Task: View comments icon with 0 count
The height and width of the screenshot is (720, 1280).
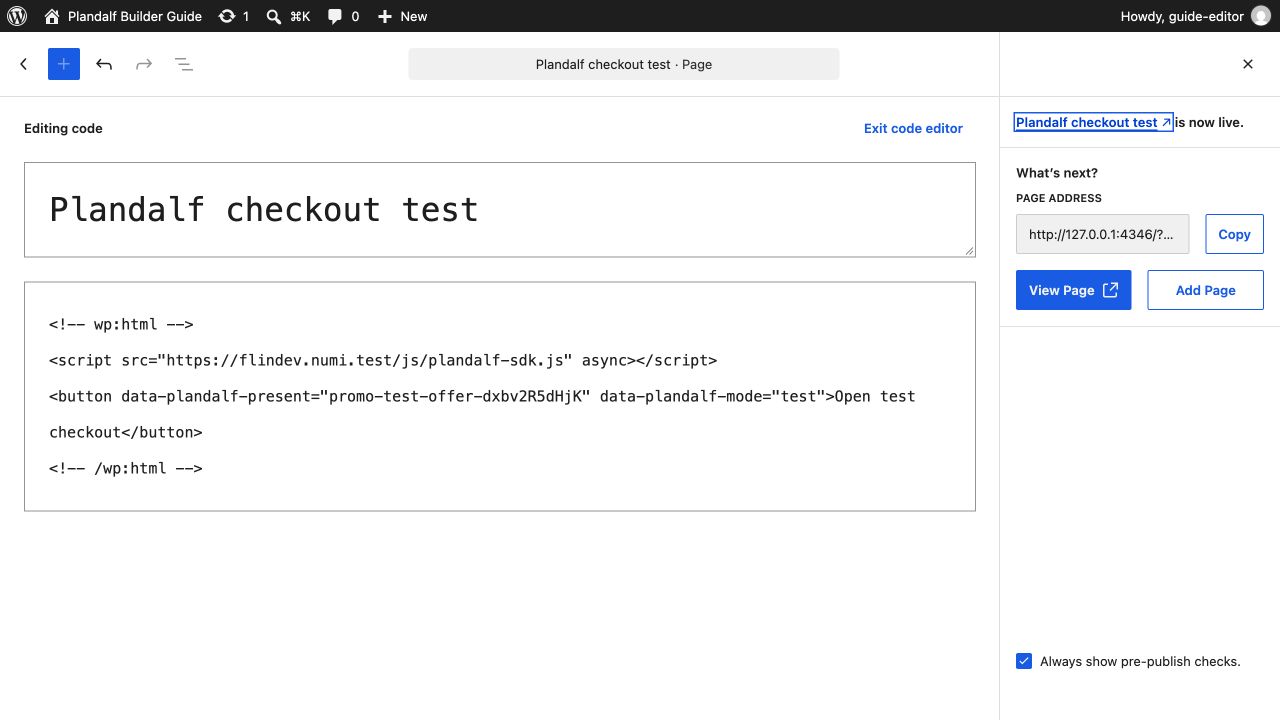Action: coord(343,16)
